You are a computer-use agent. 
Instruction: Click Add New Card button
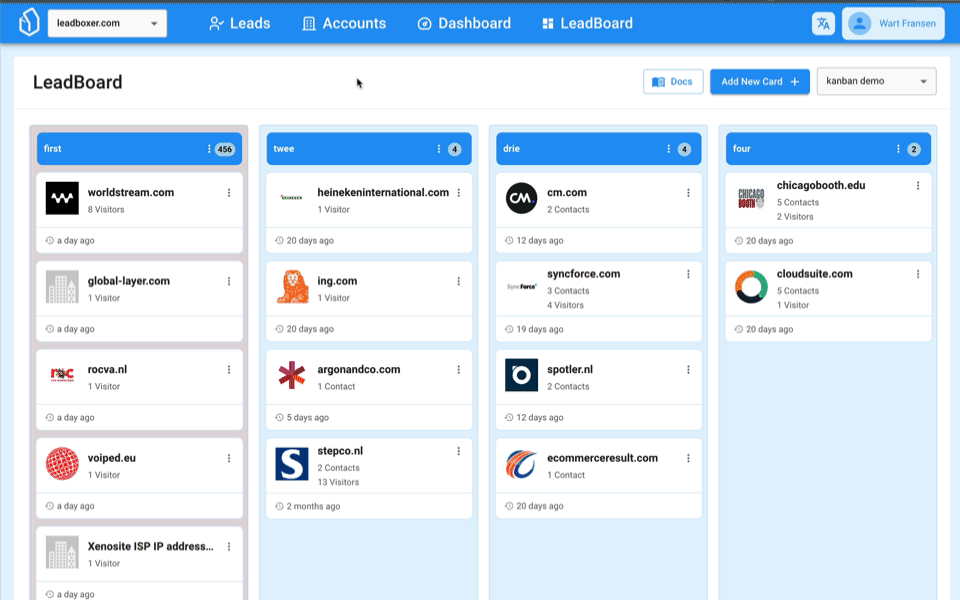pos(760,81)
